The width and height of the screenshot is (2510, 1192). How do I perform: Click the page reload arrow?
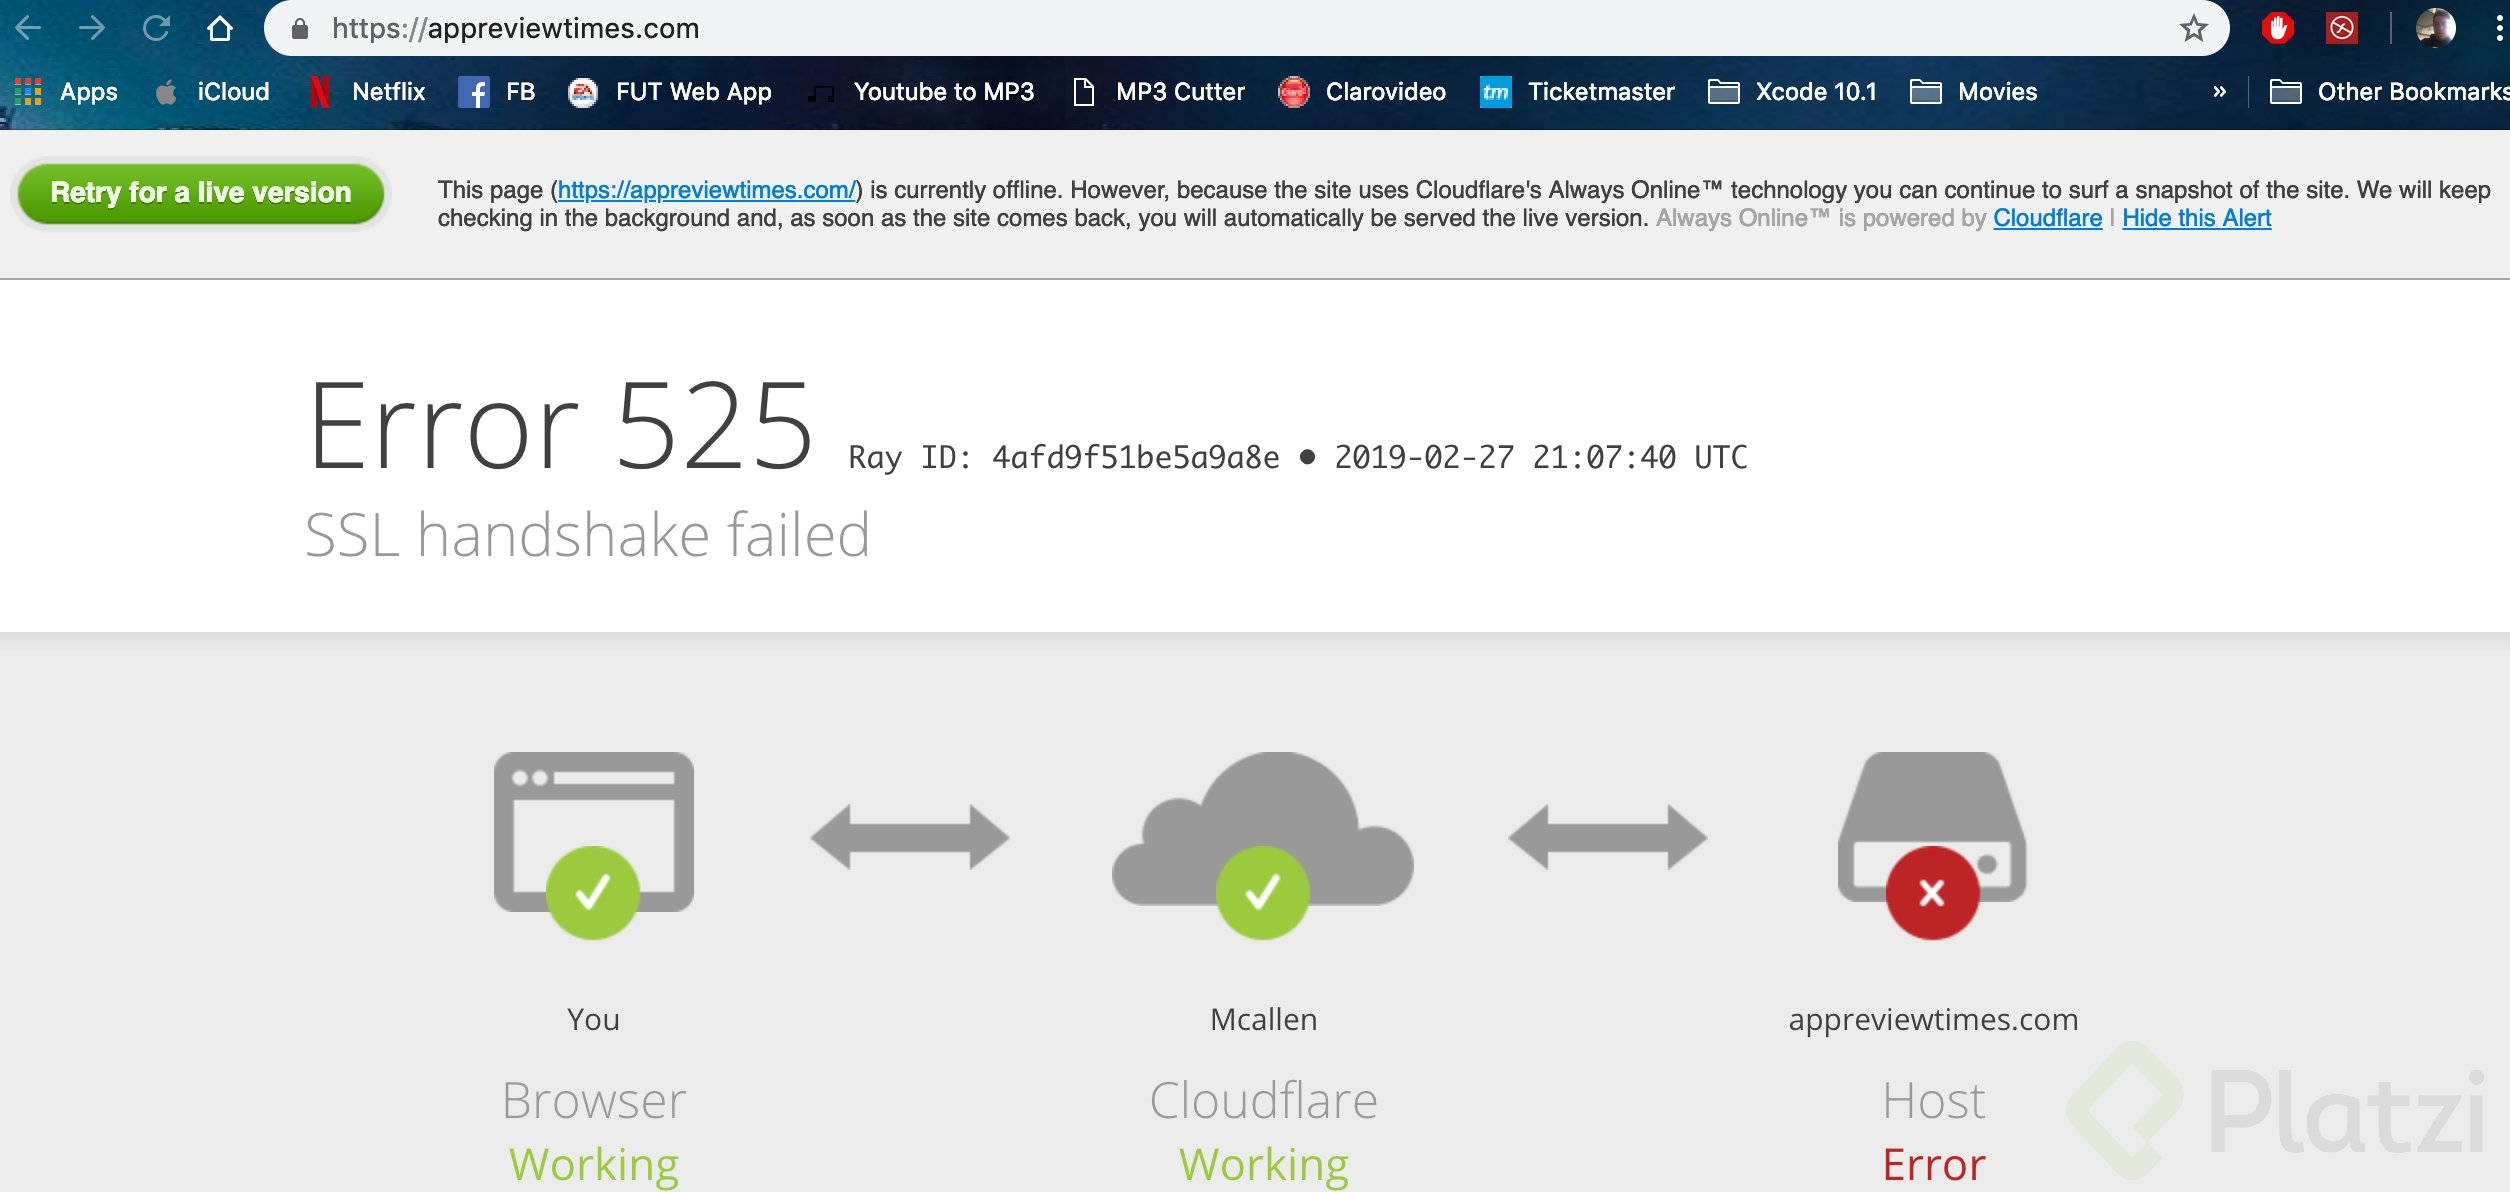click(x=158, y=27)
